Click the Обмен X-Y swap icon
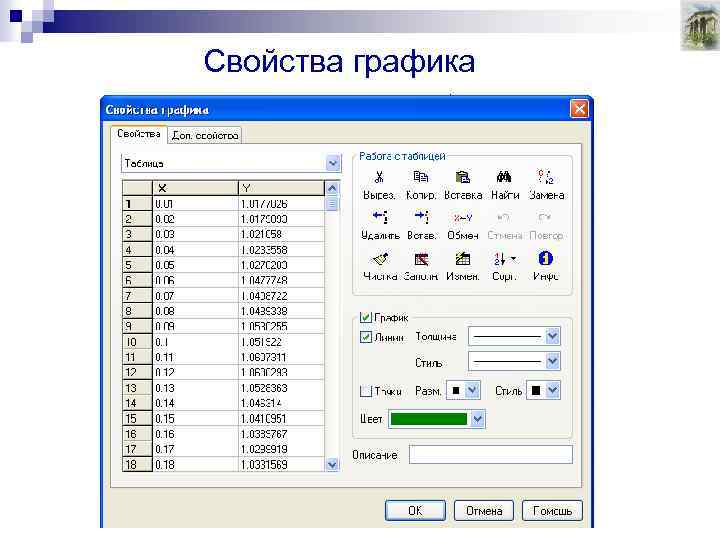 462,218
